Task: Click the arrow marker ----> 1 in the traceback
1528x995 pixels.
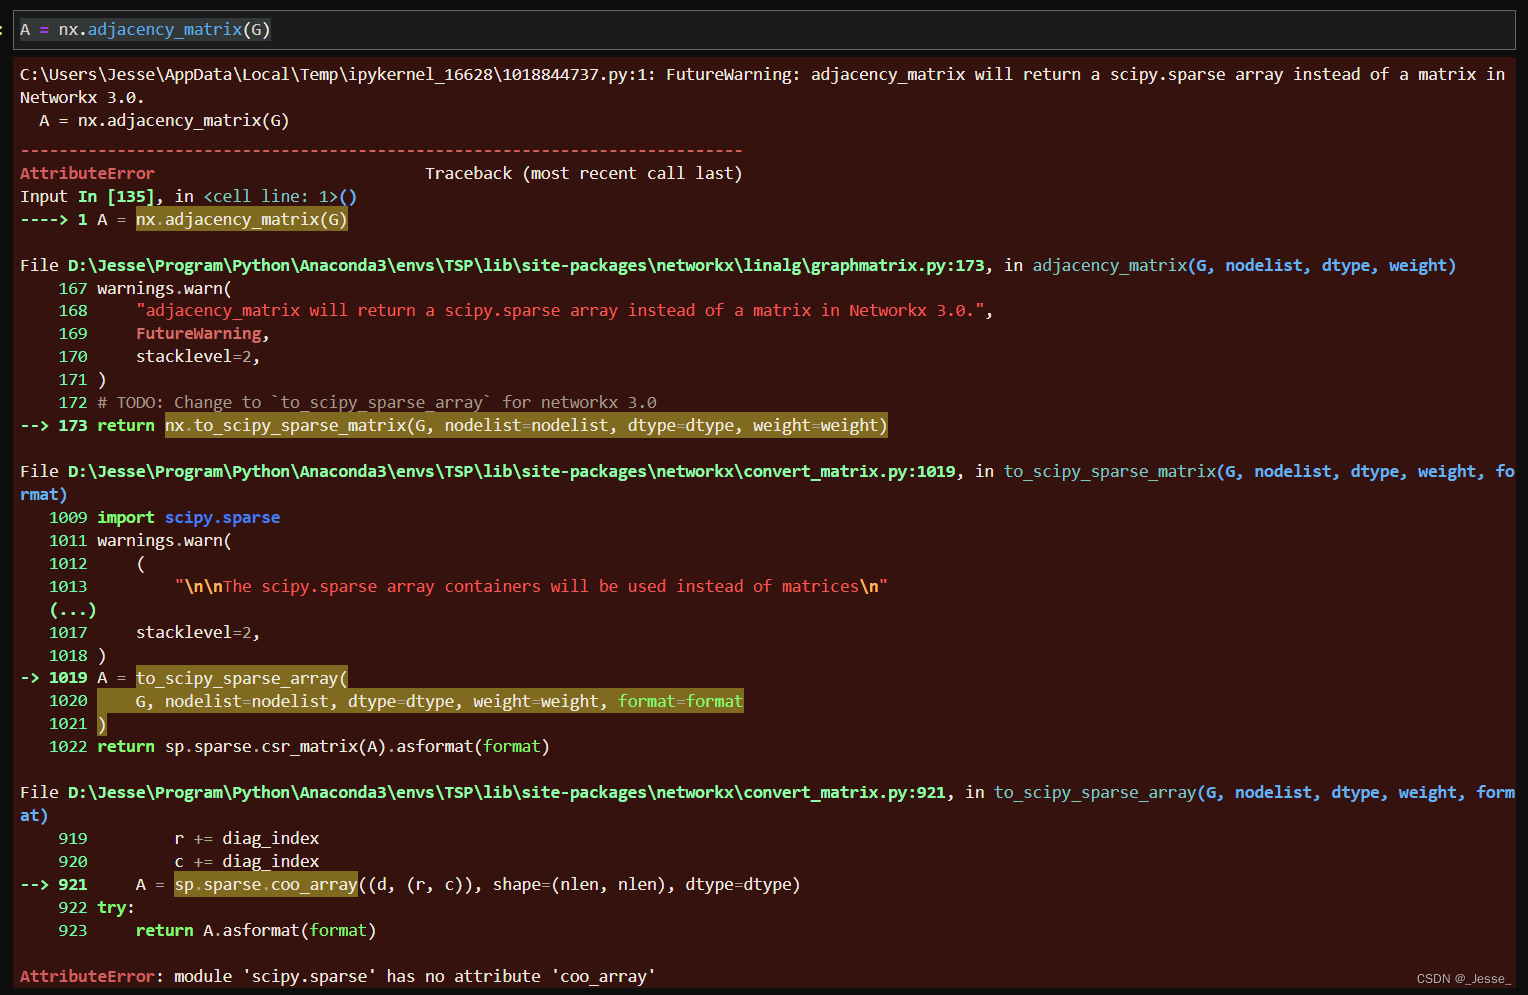Action: pyautogui.click(x=54, y=219)
